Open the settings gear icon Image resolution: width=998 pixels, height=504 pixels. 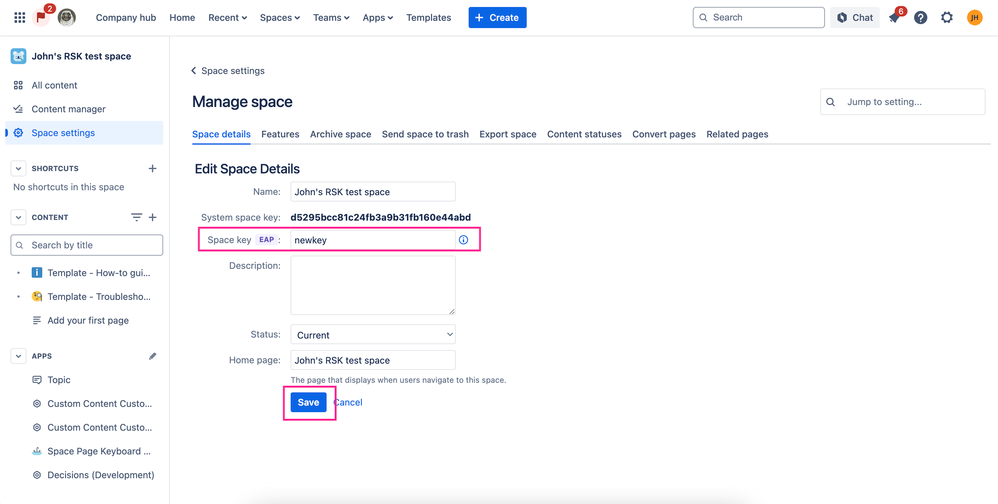[x=947, y=18]
